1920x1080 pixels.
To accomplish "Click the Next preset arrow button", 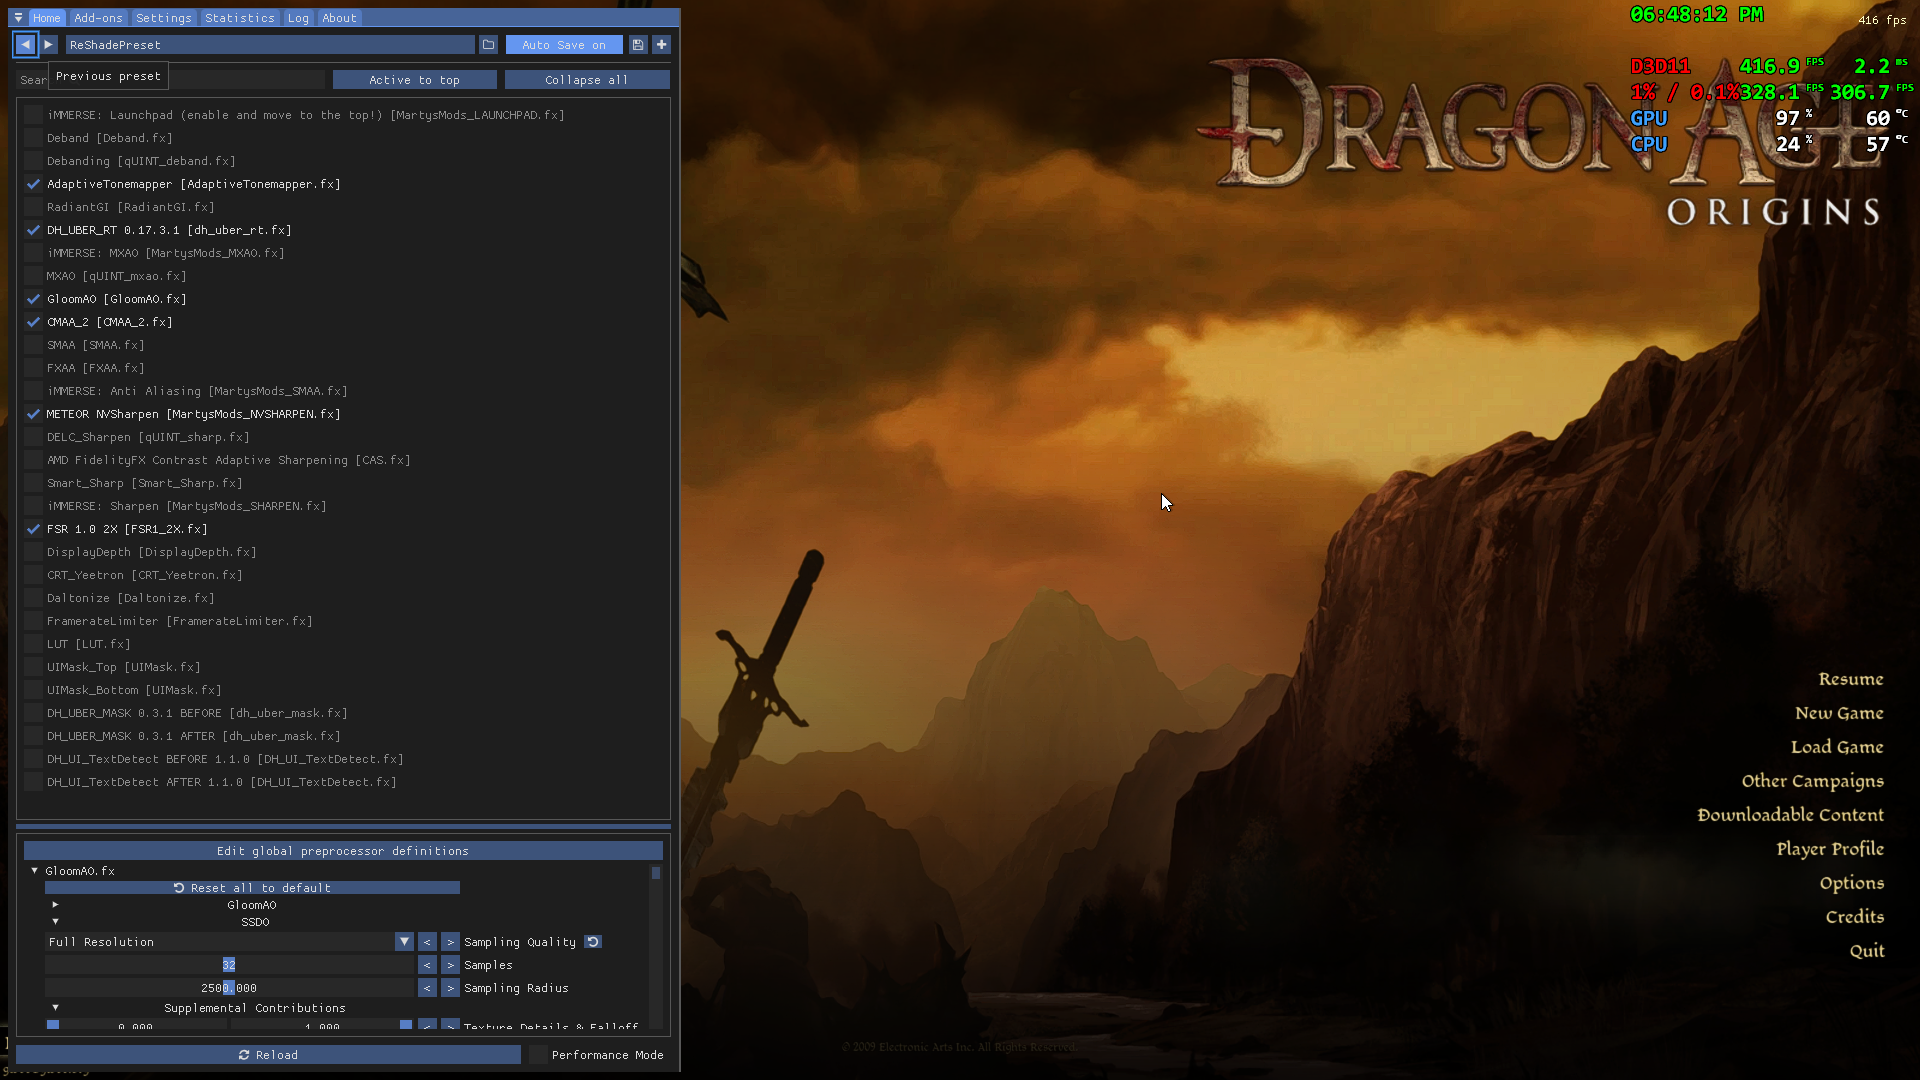I will [x=48, y=45].
